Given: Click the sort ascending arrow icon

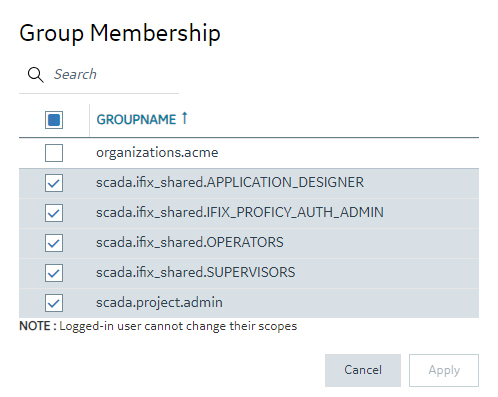Looking at the screenshot, I should tap(184, 118).
